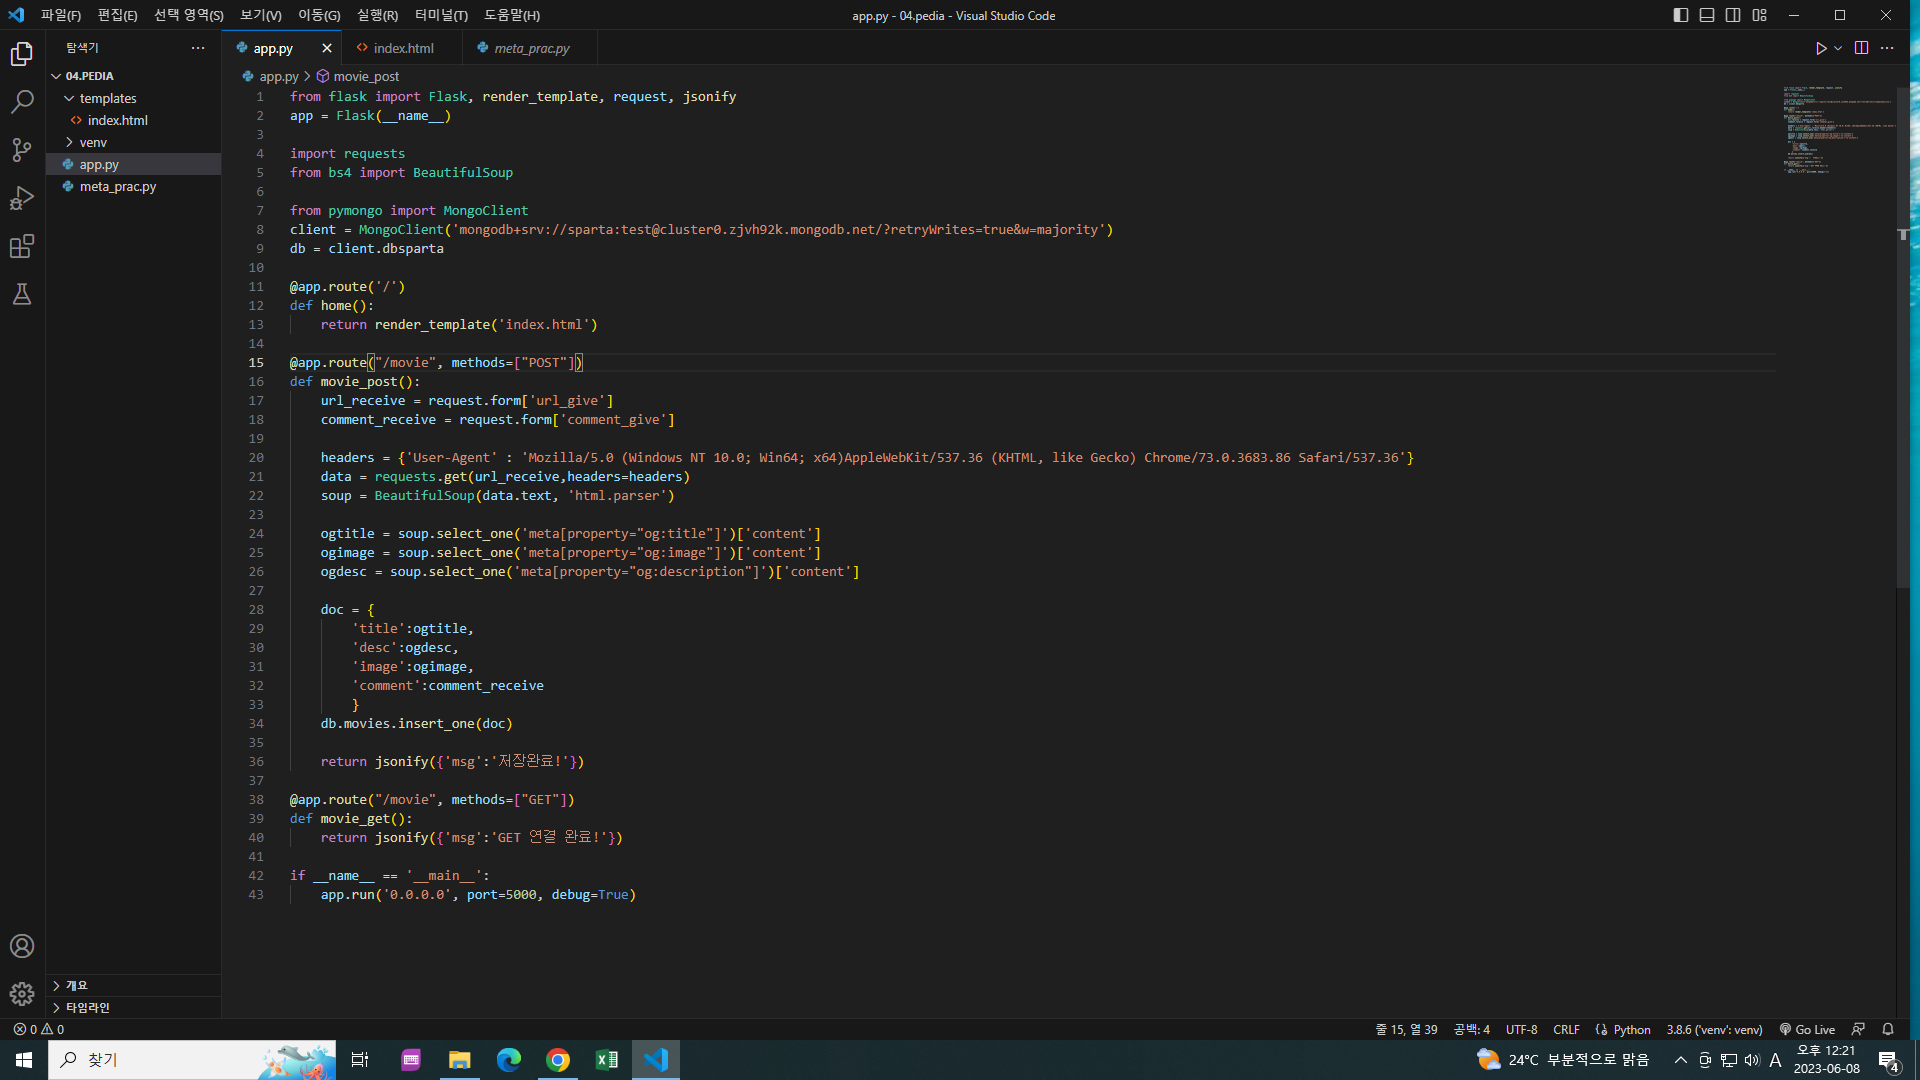Toggle the secondary side bar layout
1920x1080 pixels.
(1733, 15)
